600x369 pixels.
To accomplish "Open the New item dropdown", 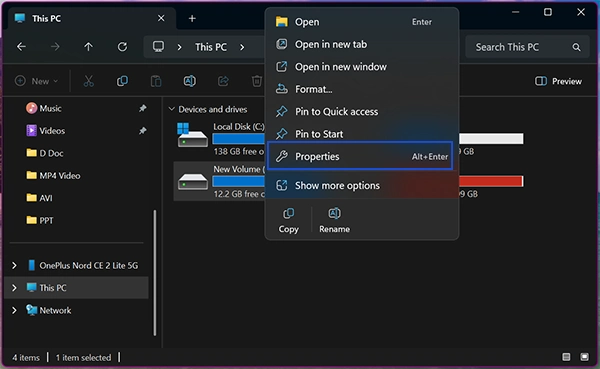I will pyautogui.click(x=36, y=81).
